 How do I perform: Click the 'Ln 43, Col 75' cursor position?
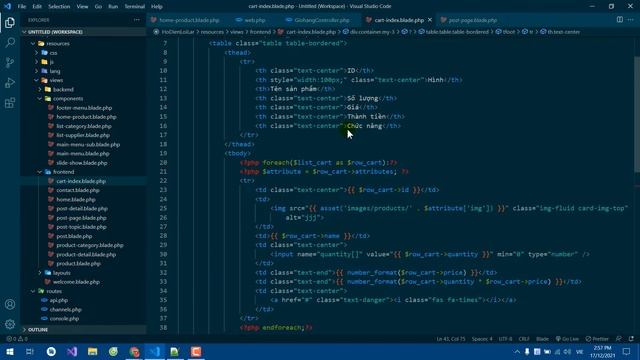451,339
